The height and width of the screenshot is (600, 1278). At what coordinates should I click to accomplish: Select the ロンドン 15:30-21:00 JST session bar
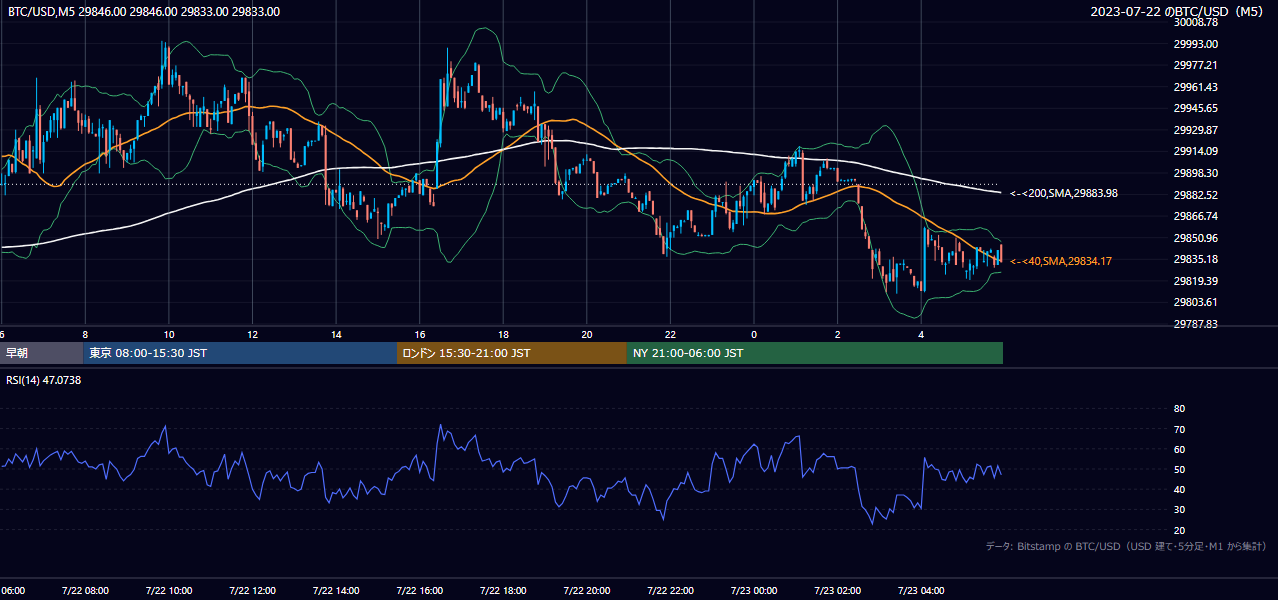click(x=512, y=353)
